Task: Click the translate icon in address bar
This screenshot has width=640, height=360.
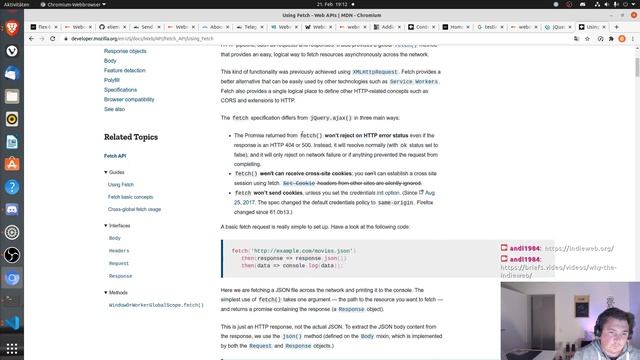Action: click(x=576, y=39)
